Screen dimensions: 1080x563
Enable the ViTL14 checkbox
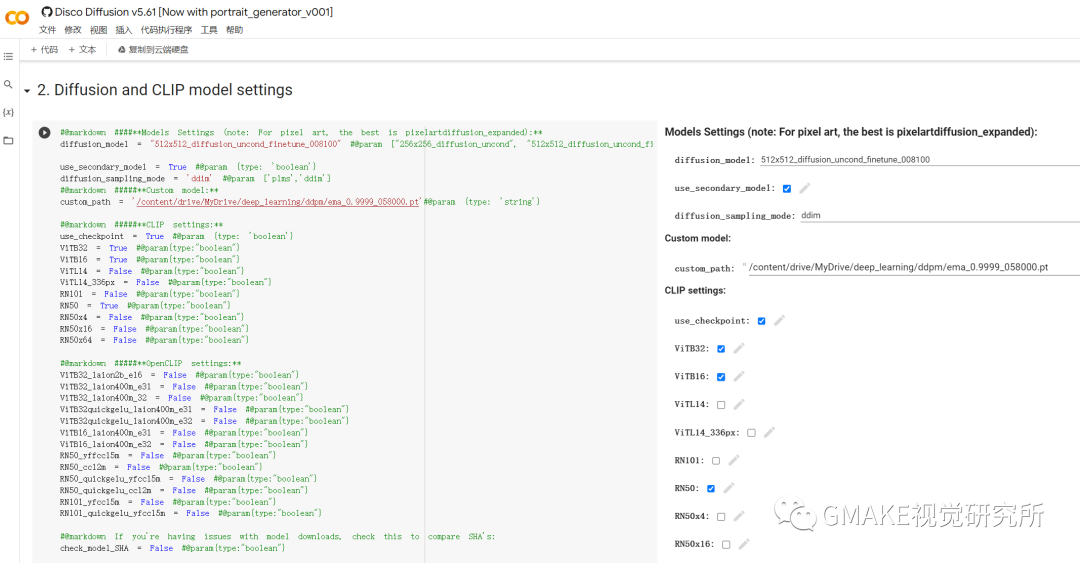pyautogui.click(x=721, y=405)
